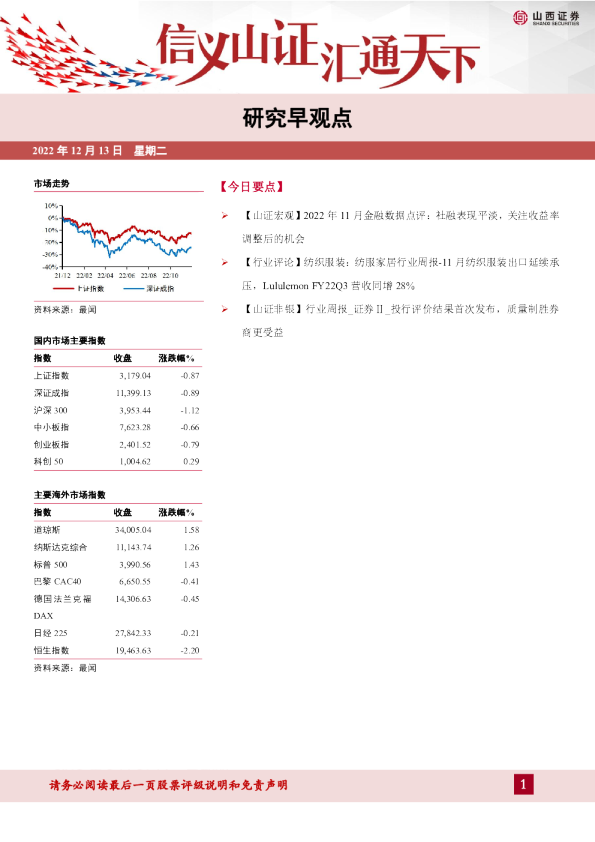Open the 山证宏观 November financial data item
Viewport: 595px width, 842px height.
(400, 227)
